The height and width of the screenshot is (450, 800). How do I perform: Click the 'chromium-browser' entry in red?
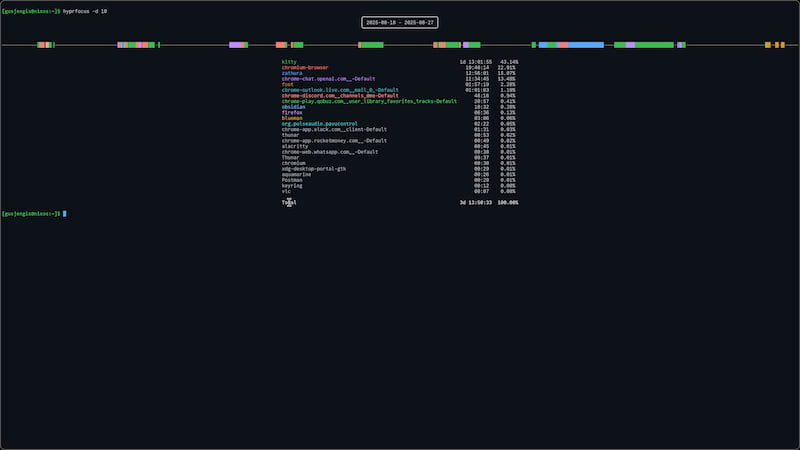click(305, 67)
